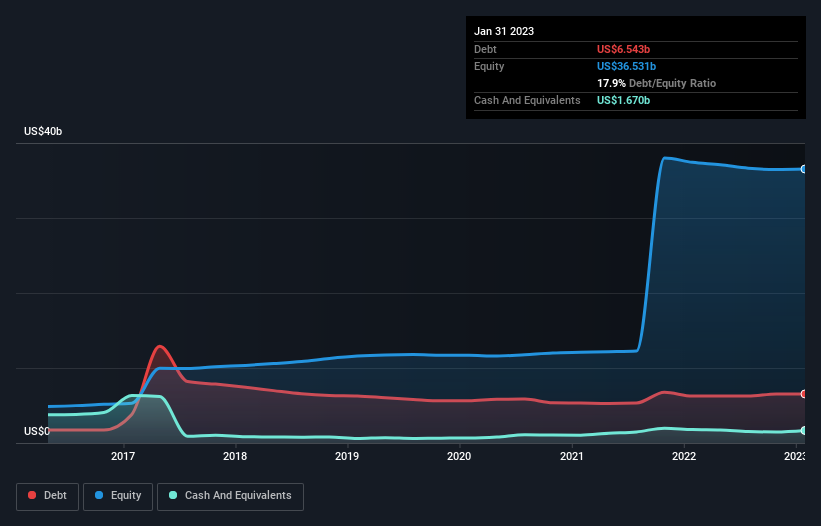
Task: Click the 2019 x-axis year label
Action: click(x=347, y=456)
